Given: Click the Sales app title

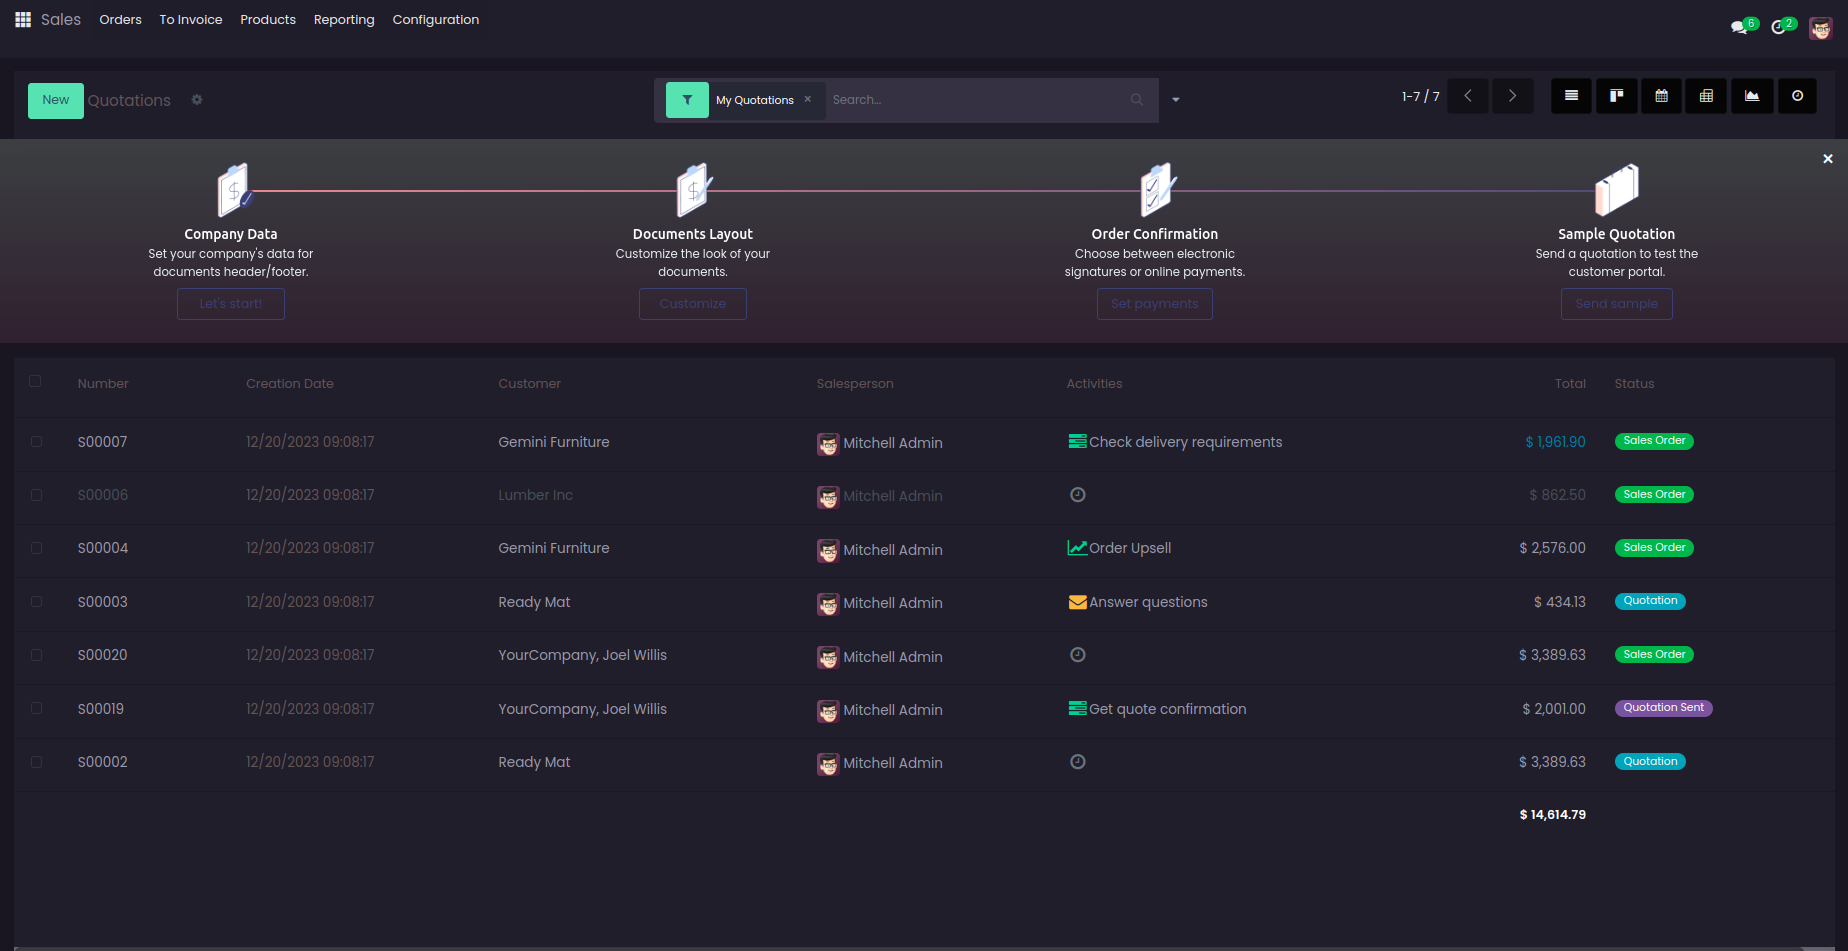Looking at the screenshot, I should coord(61,20).
